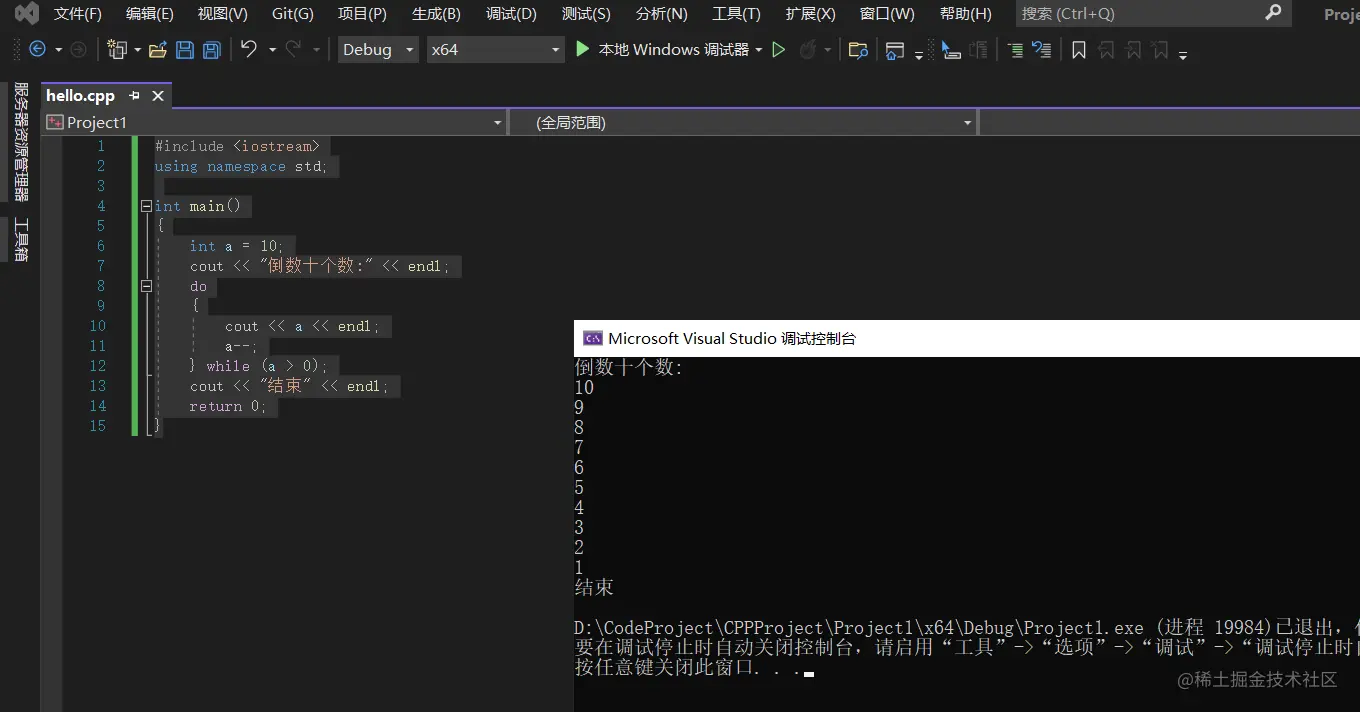Open the 服务器资源管理器 side panel tab
The height and width of the screenshot is (712, 1360).
(21, 142)
